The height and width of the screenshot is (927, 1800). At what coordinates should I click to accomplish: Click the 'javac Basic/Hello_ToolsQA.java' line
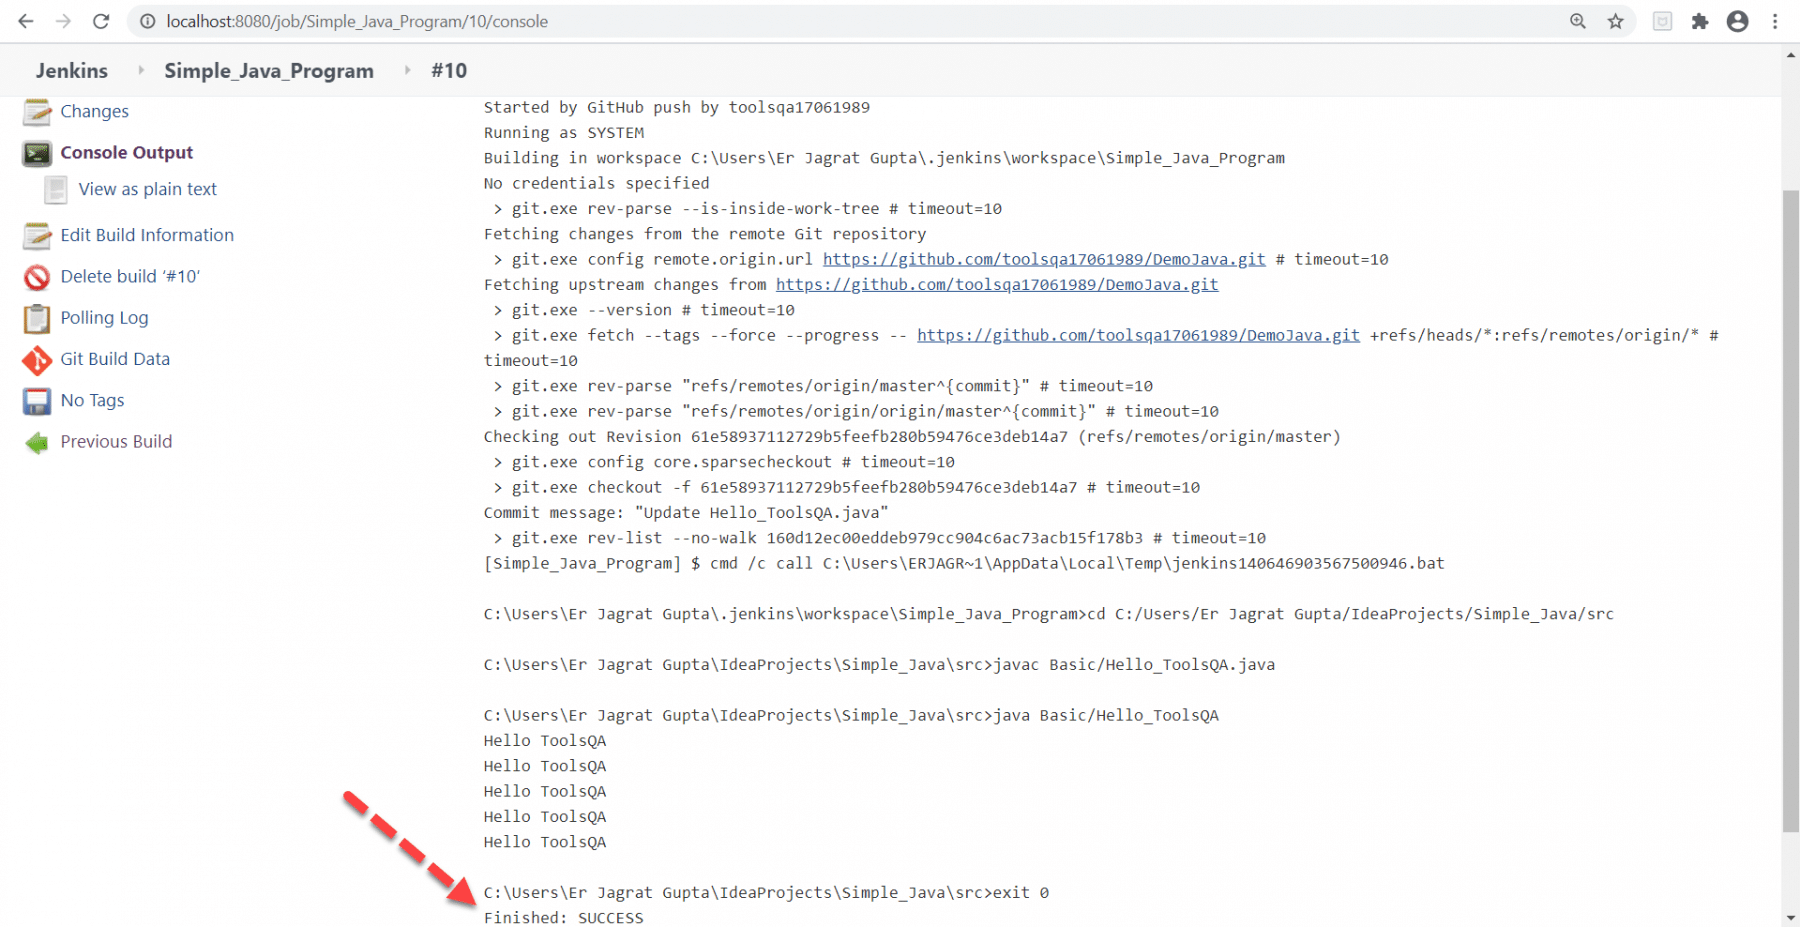coord(879,664)
